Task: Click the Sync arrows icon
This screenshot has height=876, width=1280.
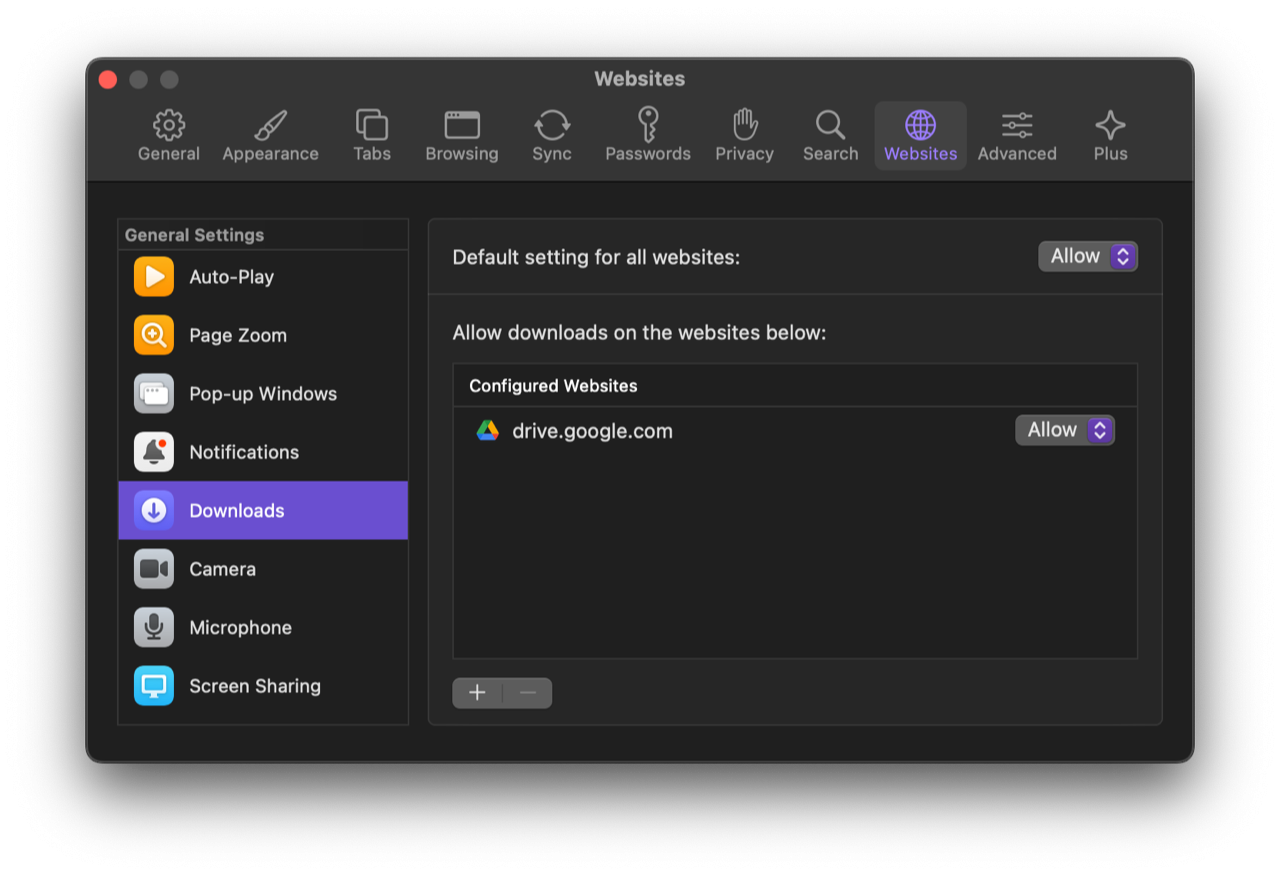Action: click(551, 126)
